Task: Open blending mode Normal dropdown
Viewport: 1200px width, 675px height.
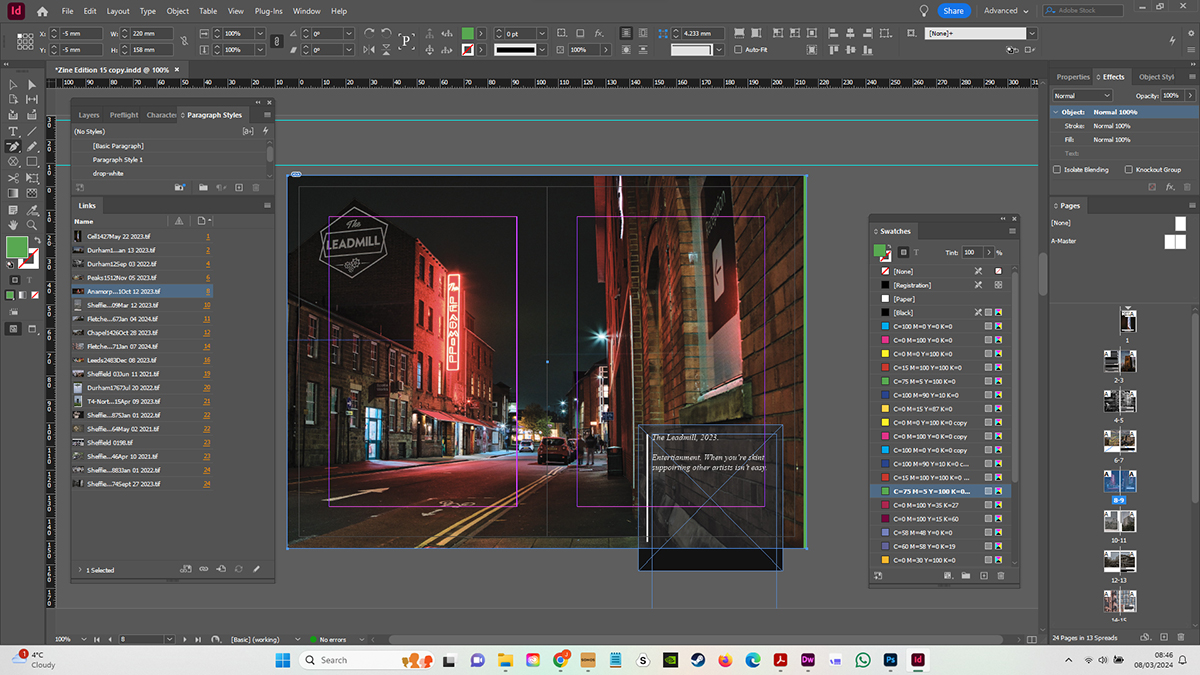Action: pyautogui.click(x=1082, y=96)
